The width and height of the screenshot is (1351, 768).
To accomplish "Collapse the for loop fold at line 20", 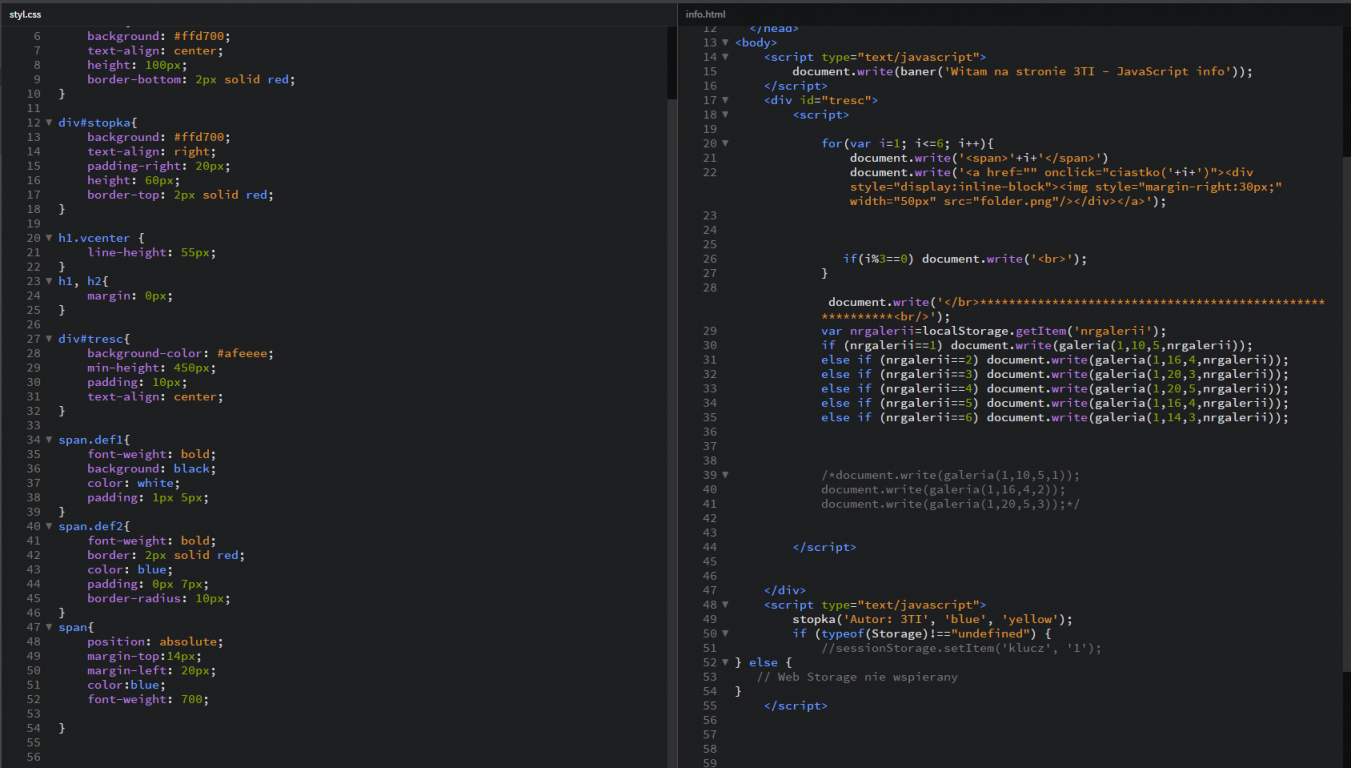I will [726, 144].
